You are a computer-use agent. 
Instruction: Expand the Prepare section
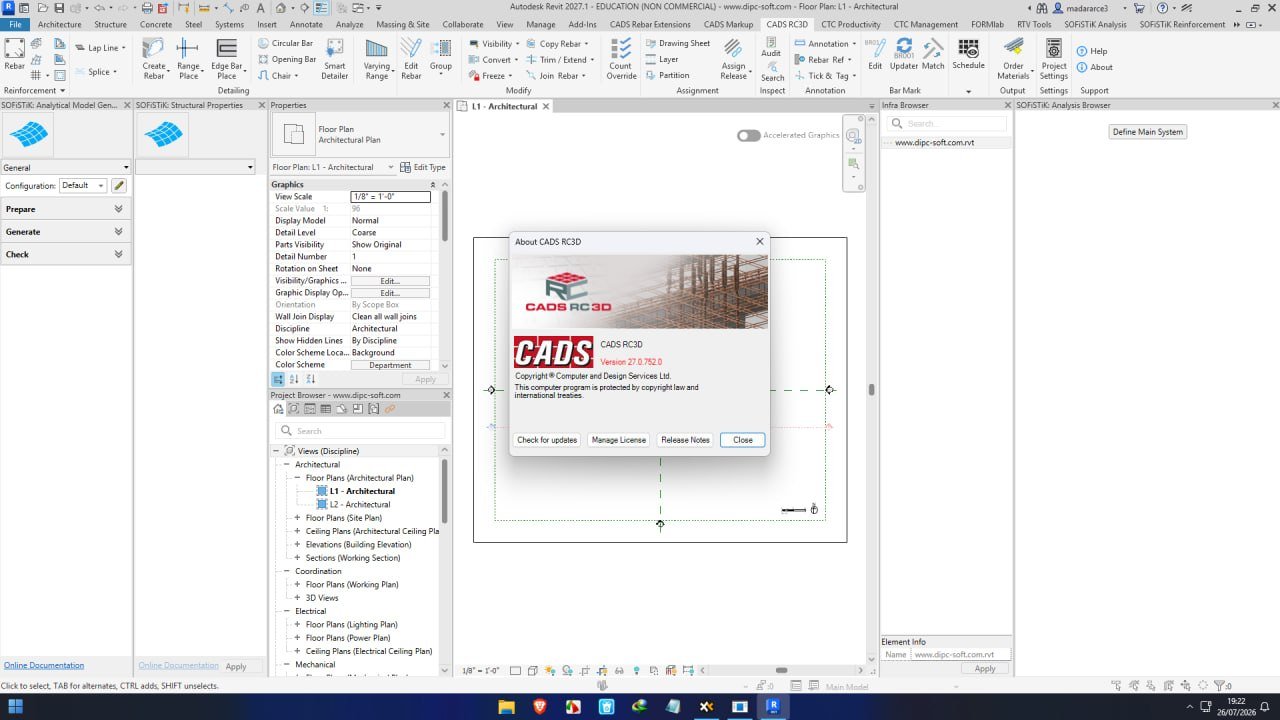tap(66, 209)
